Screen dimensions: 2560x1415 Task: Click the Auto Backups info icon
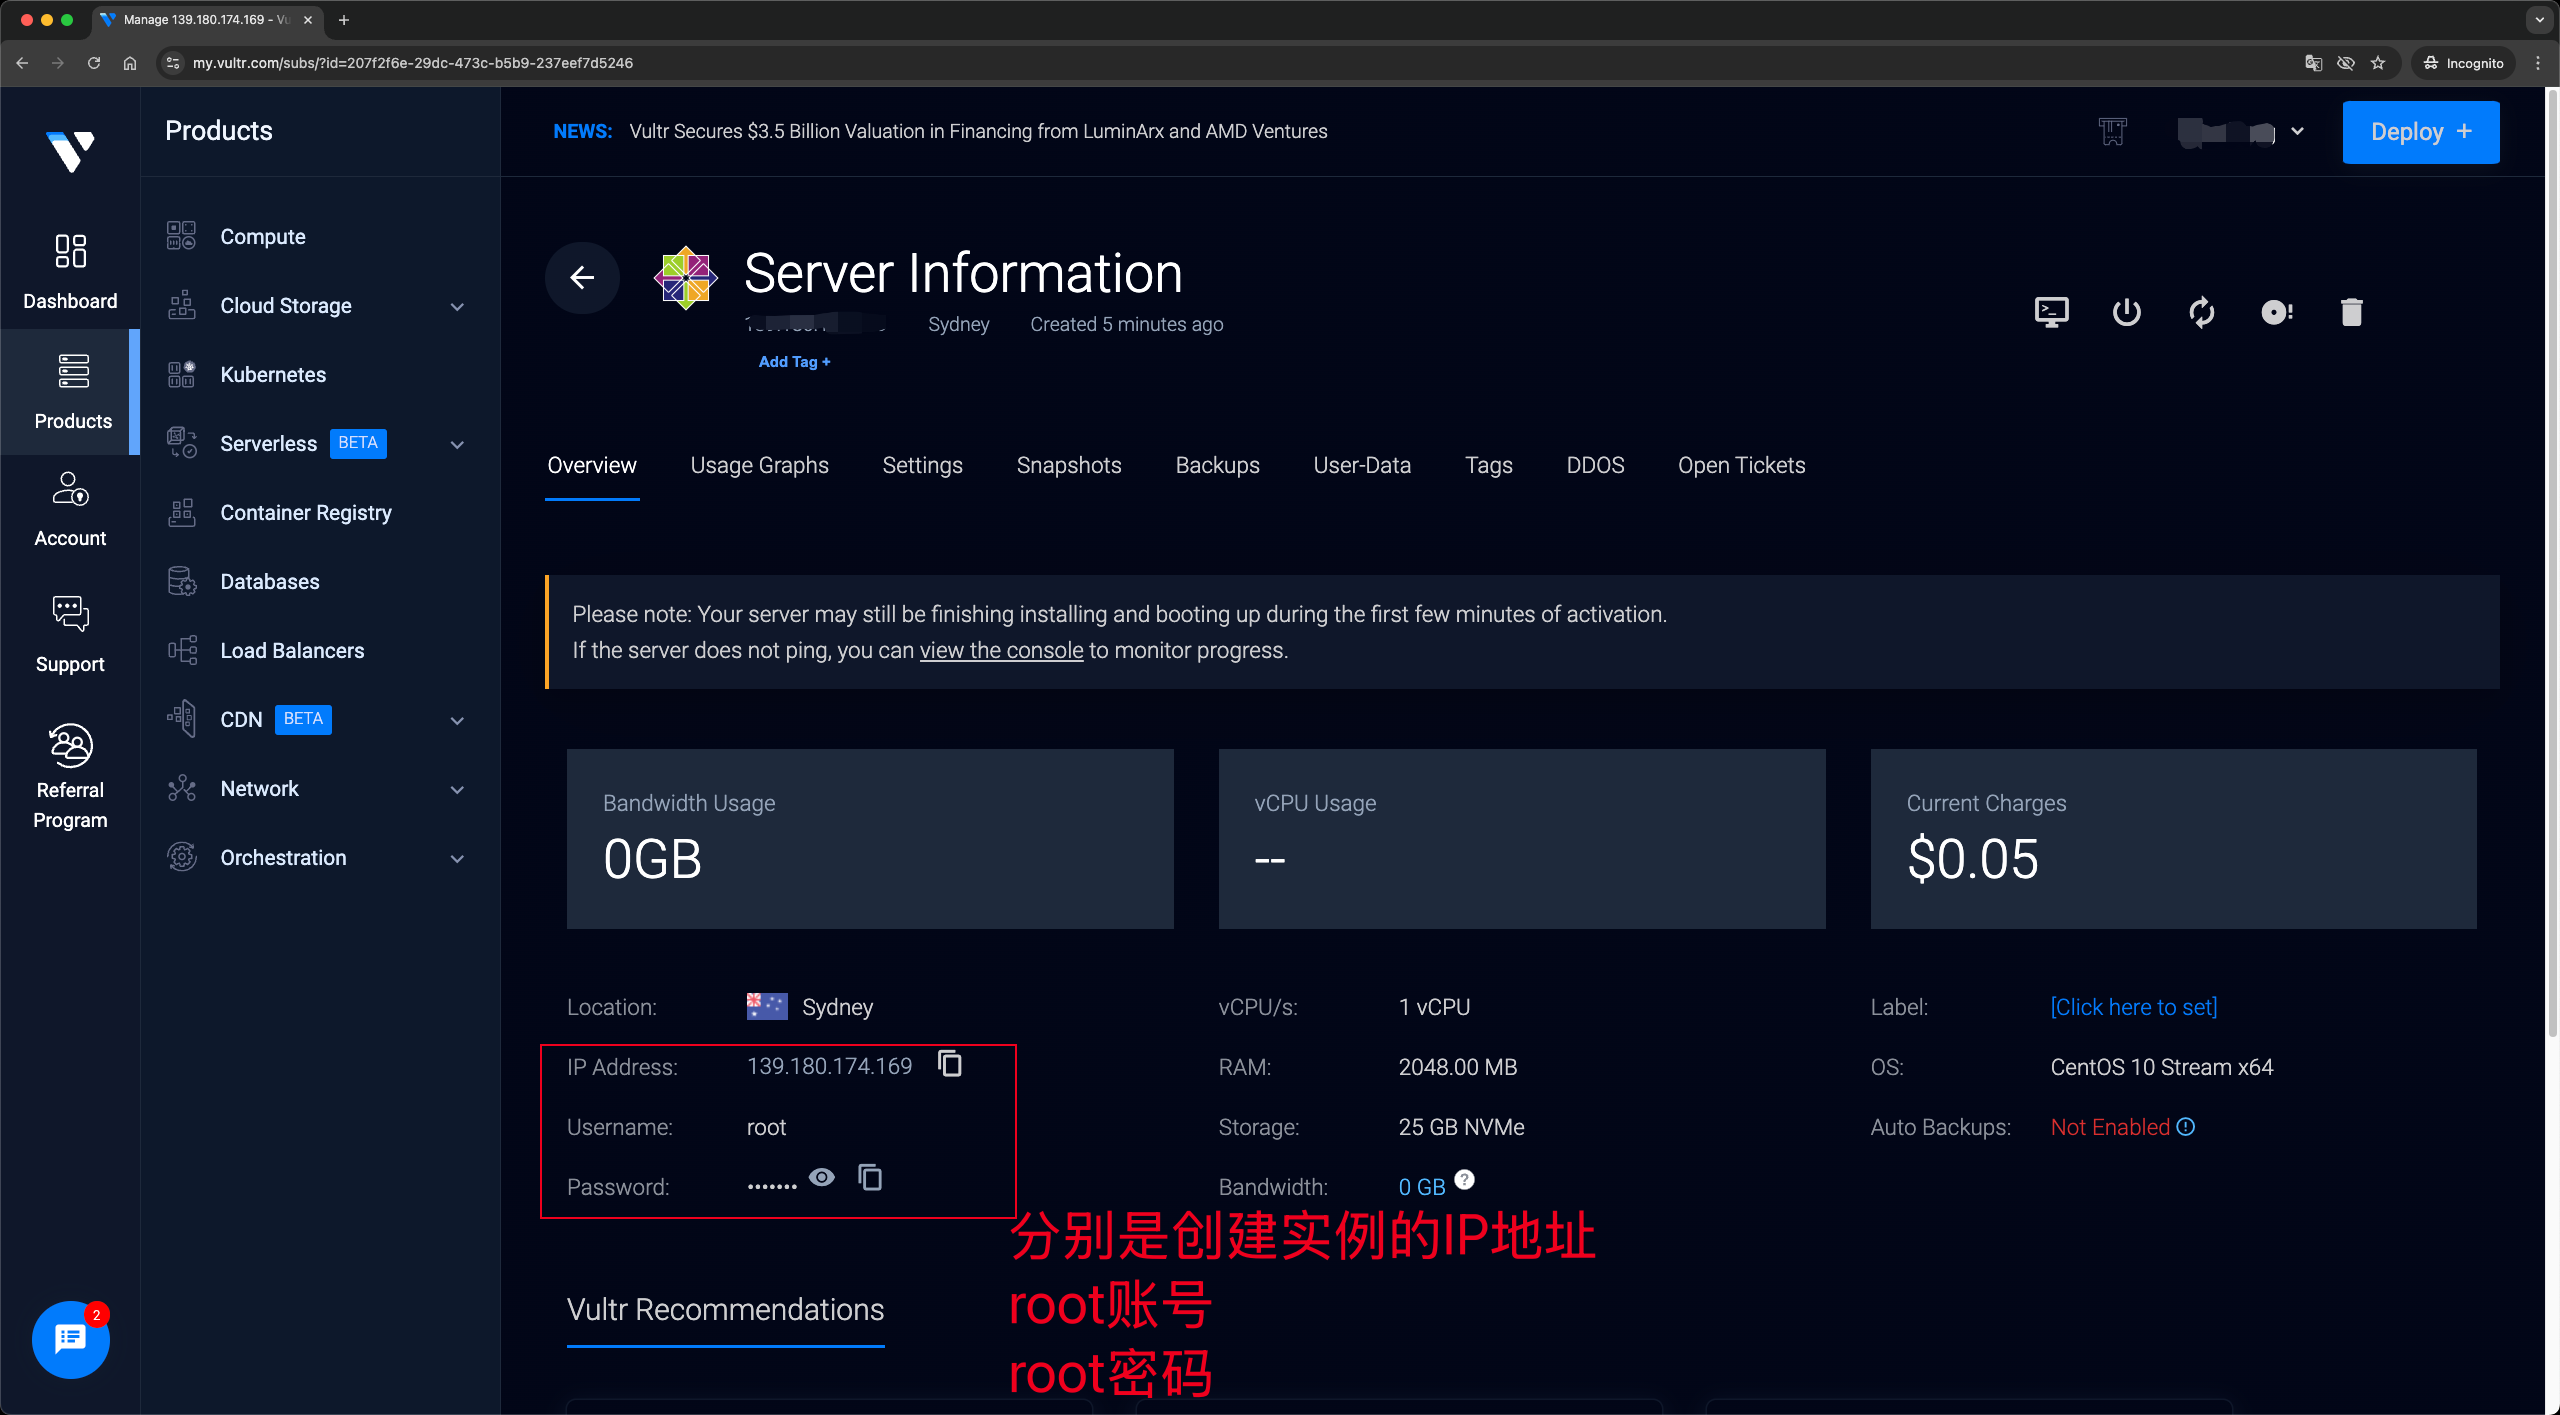(x=2186, y=1127)
